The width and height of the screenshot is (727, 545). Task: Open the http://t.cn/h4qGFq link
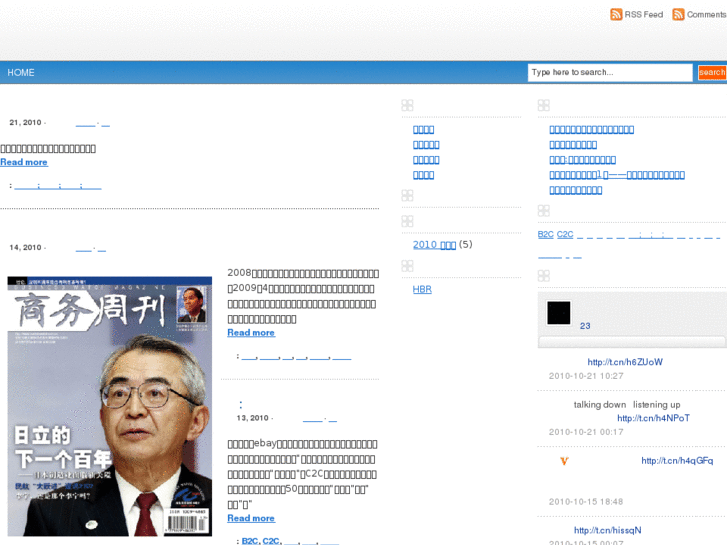[677, 461]
